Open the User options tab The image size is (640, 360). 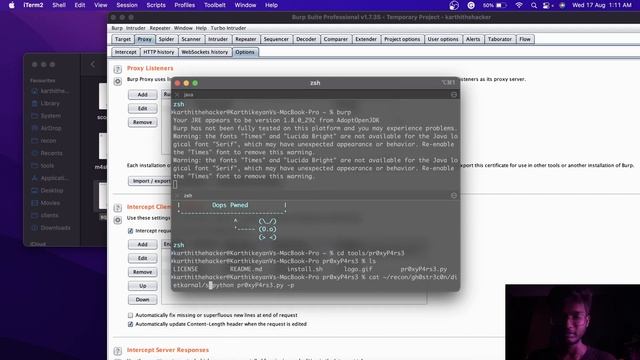(x=443, y=39)
